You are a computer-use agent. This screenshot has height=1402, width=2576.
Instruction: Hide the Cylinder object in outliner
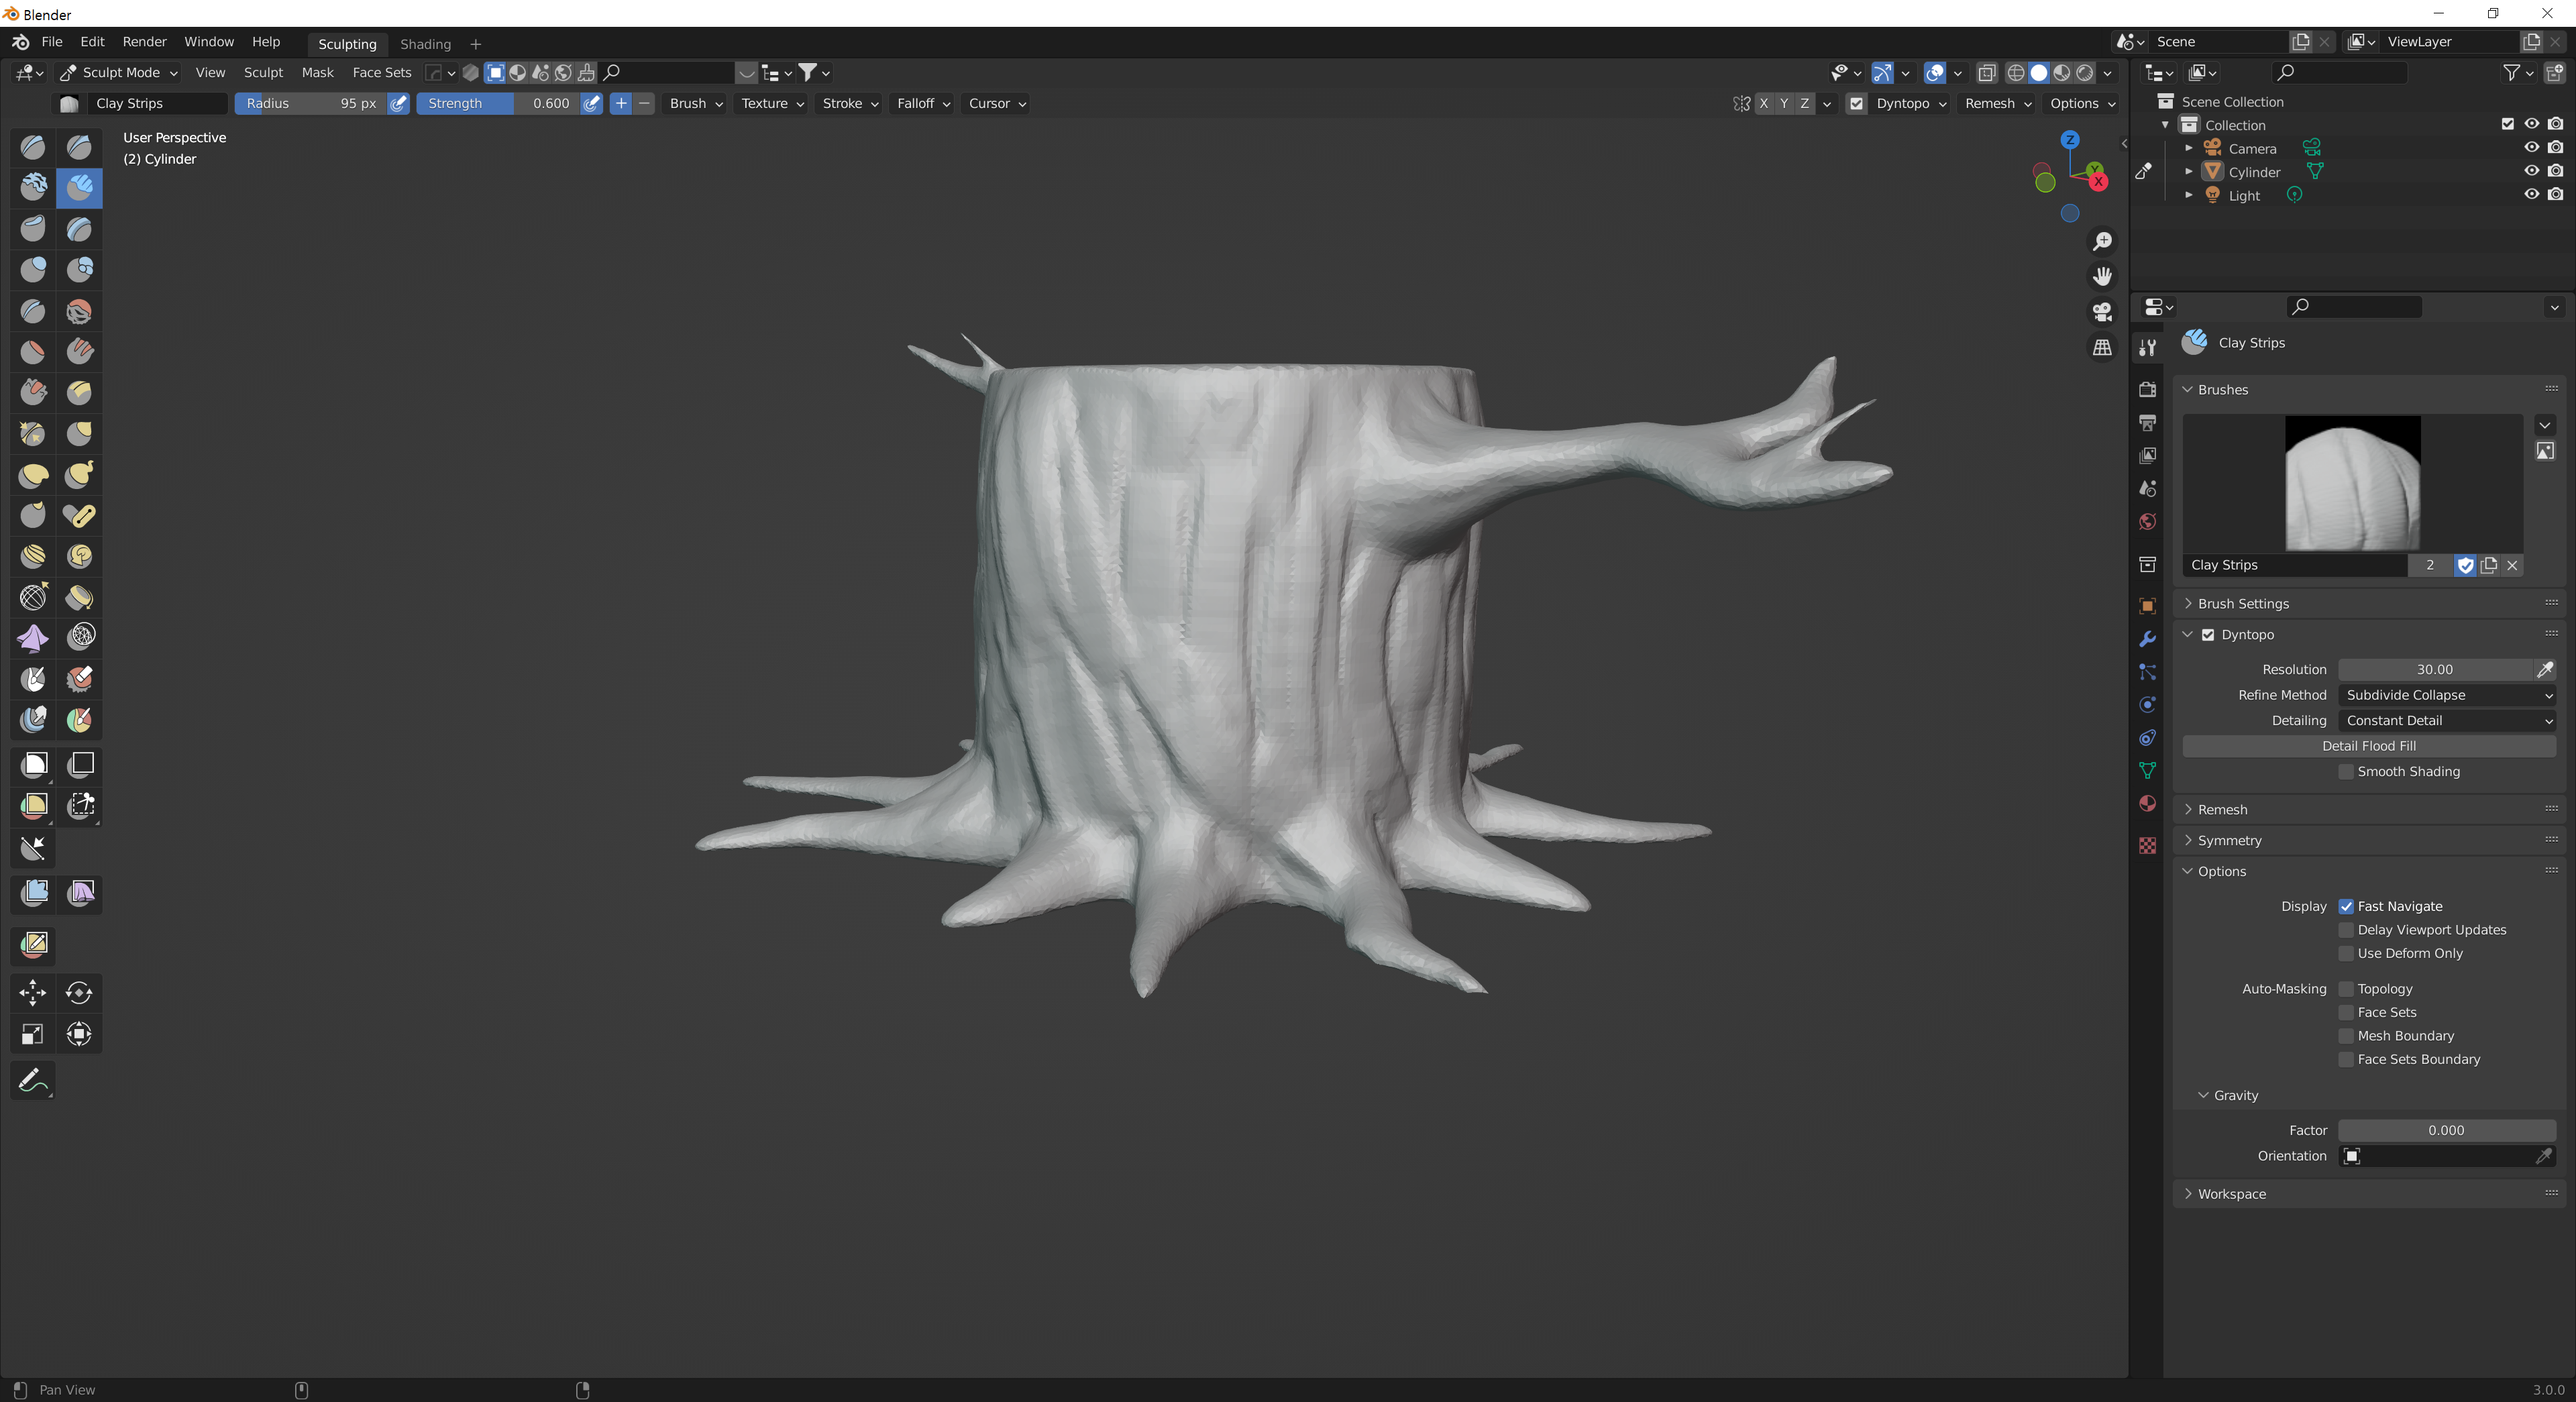(2531, 171)
